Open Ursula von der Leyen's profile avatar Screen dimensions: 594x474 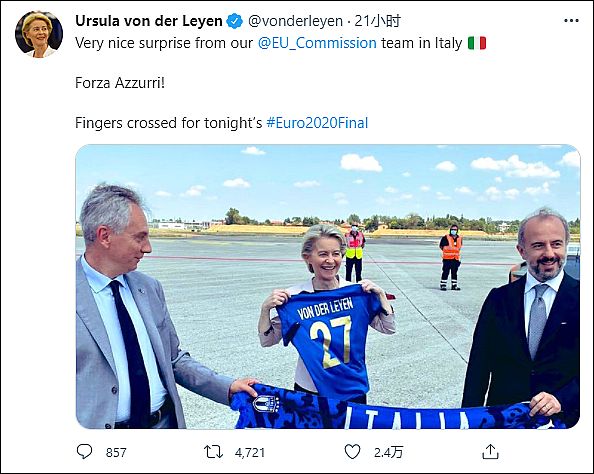click(x=39, y=34)
